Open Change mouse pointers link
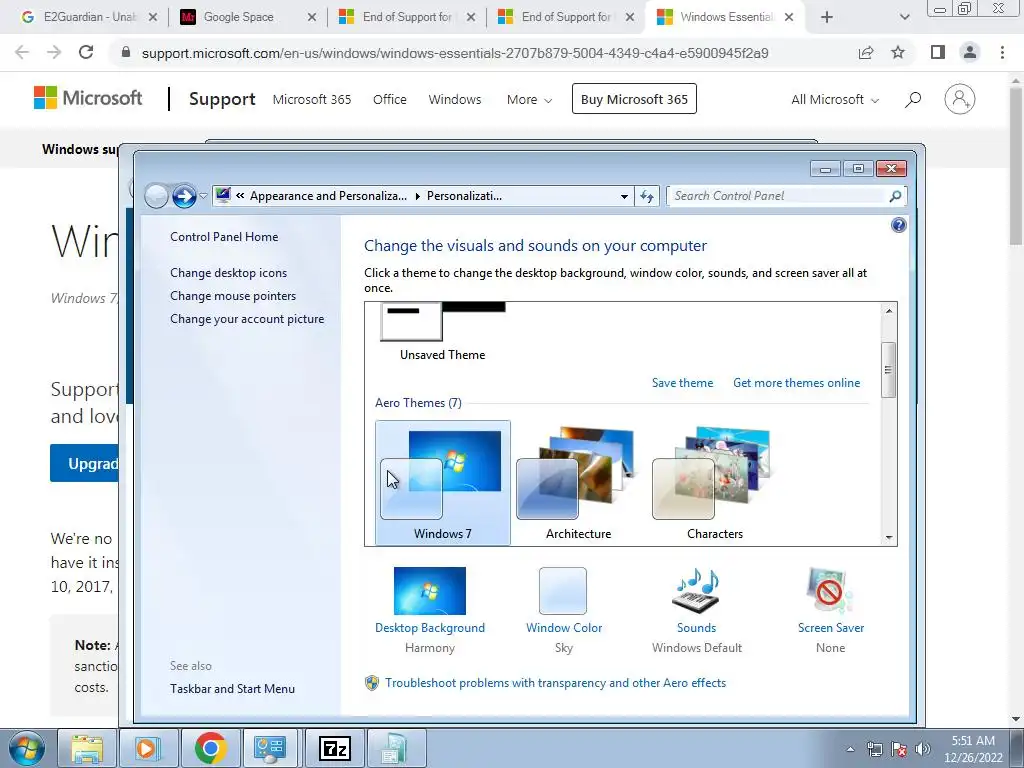This screenshot has height=768, width=1024. pyautogui.click(x=233, y=296)
